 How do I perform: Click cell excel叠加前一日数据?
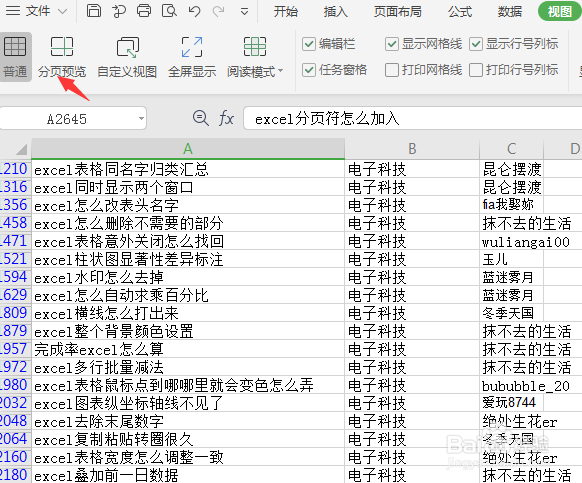(188, 475)
